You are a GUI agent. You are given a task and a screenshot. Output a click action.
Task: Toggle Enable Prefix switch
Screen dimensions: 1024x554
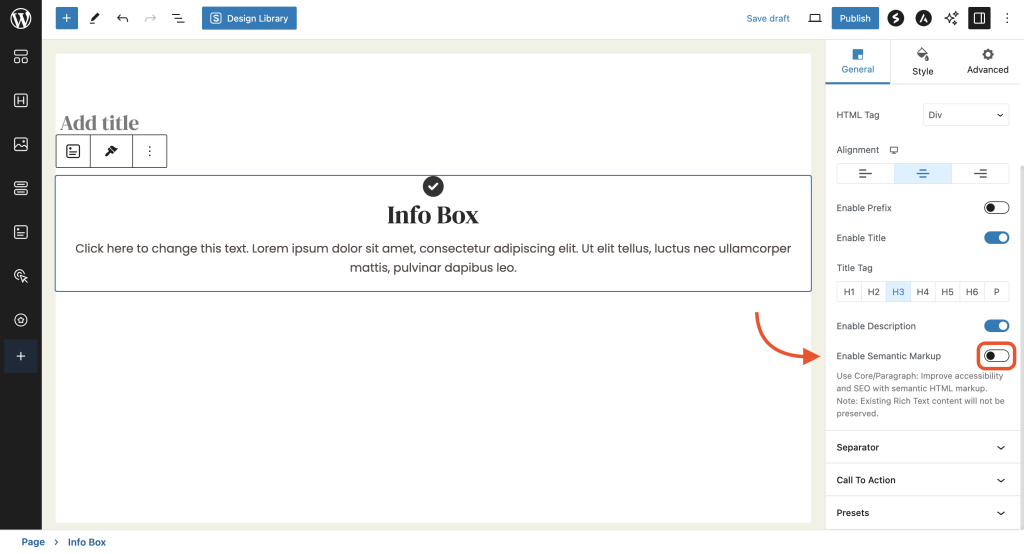point(997,208)
